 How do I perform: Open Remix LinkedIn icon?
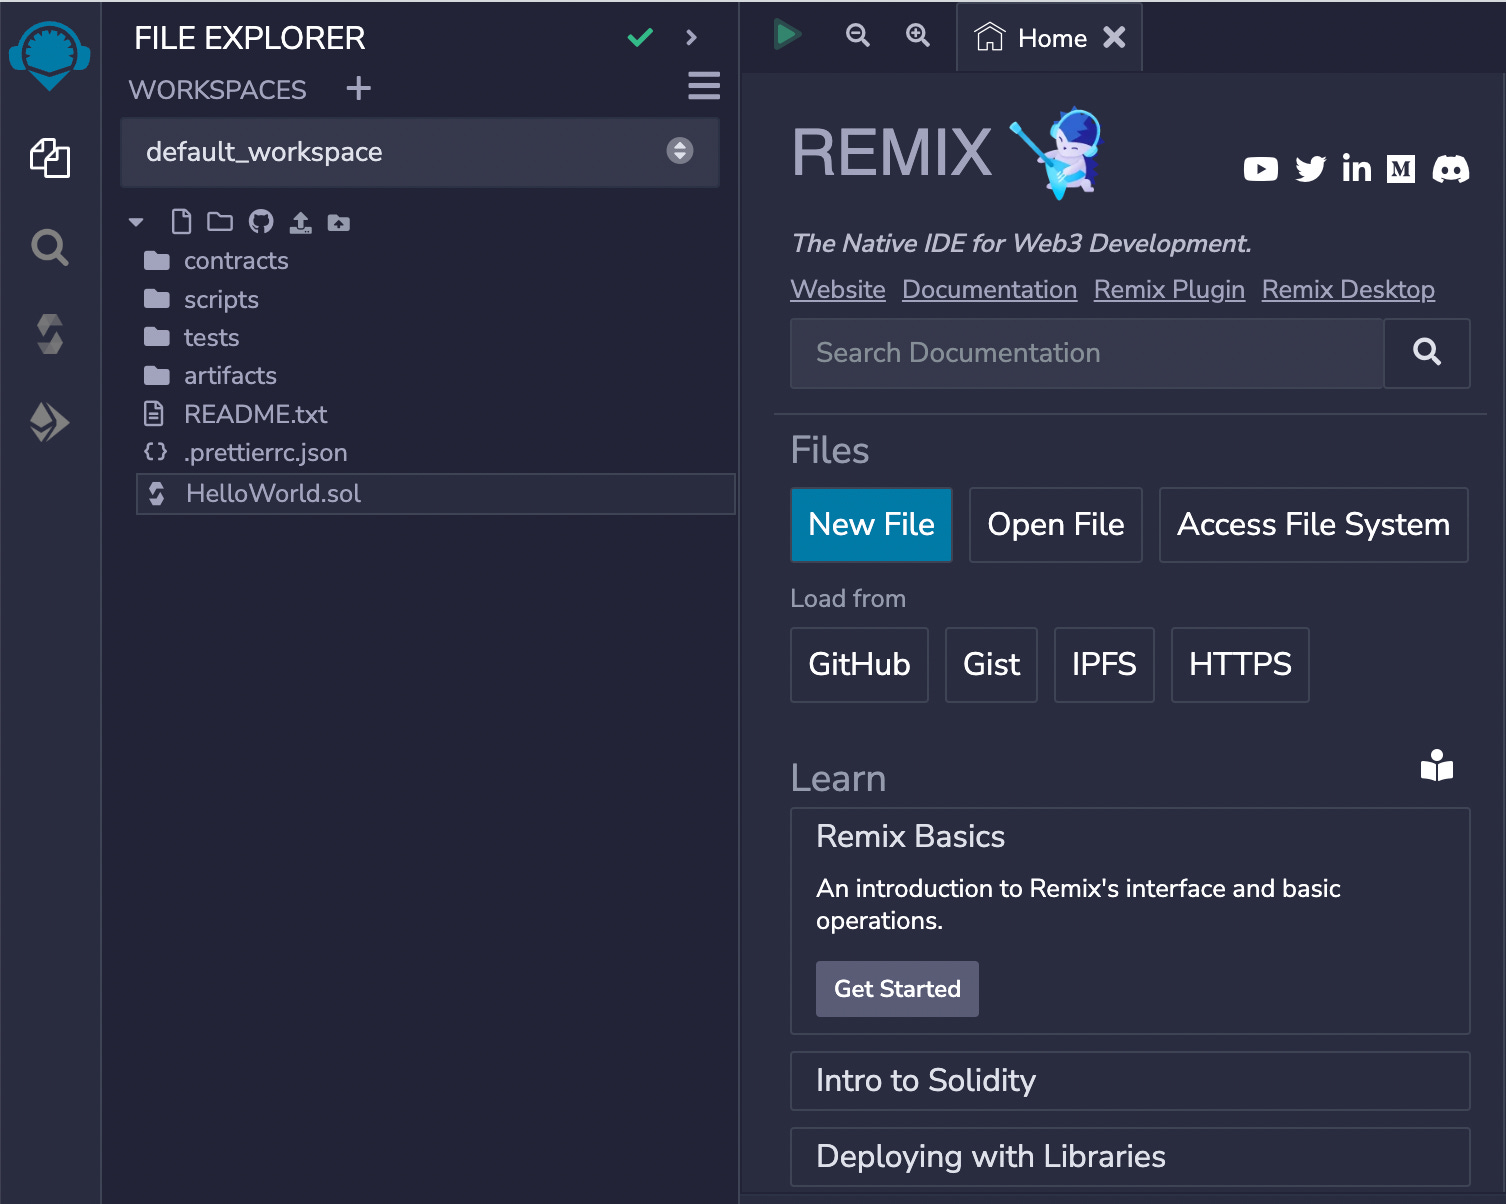click(1356, 168)
